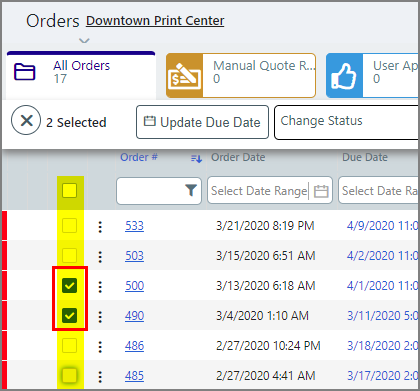Open the Downtown Print Center site selector
The height and width of the screenshot is (391, 420).
(x=155, y=21)
